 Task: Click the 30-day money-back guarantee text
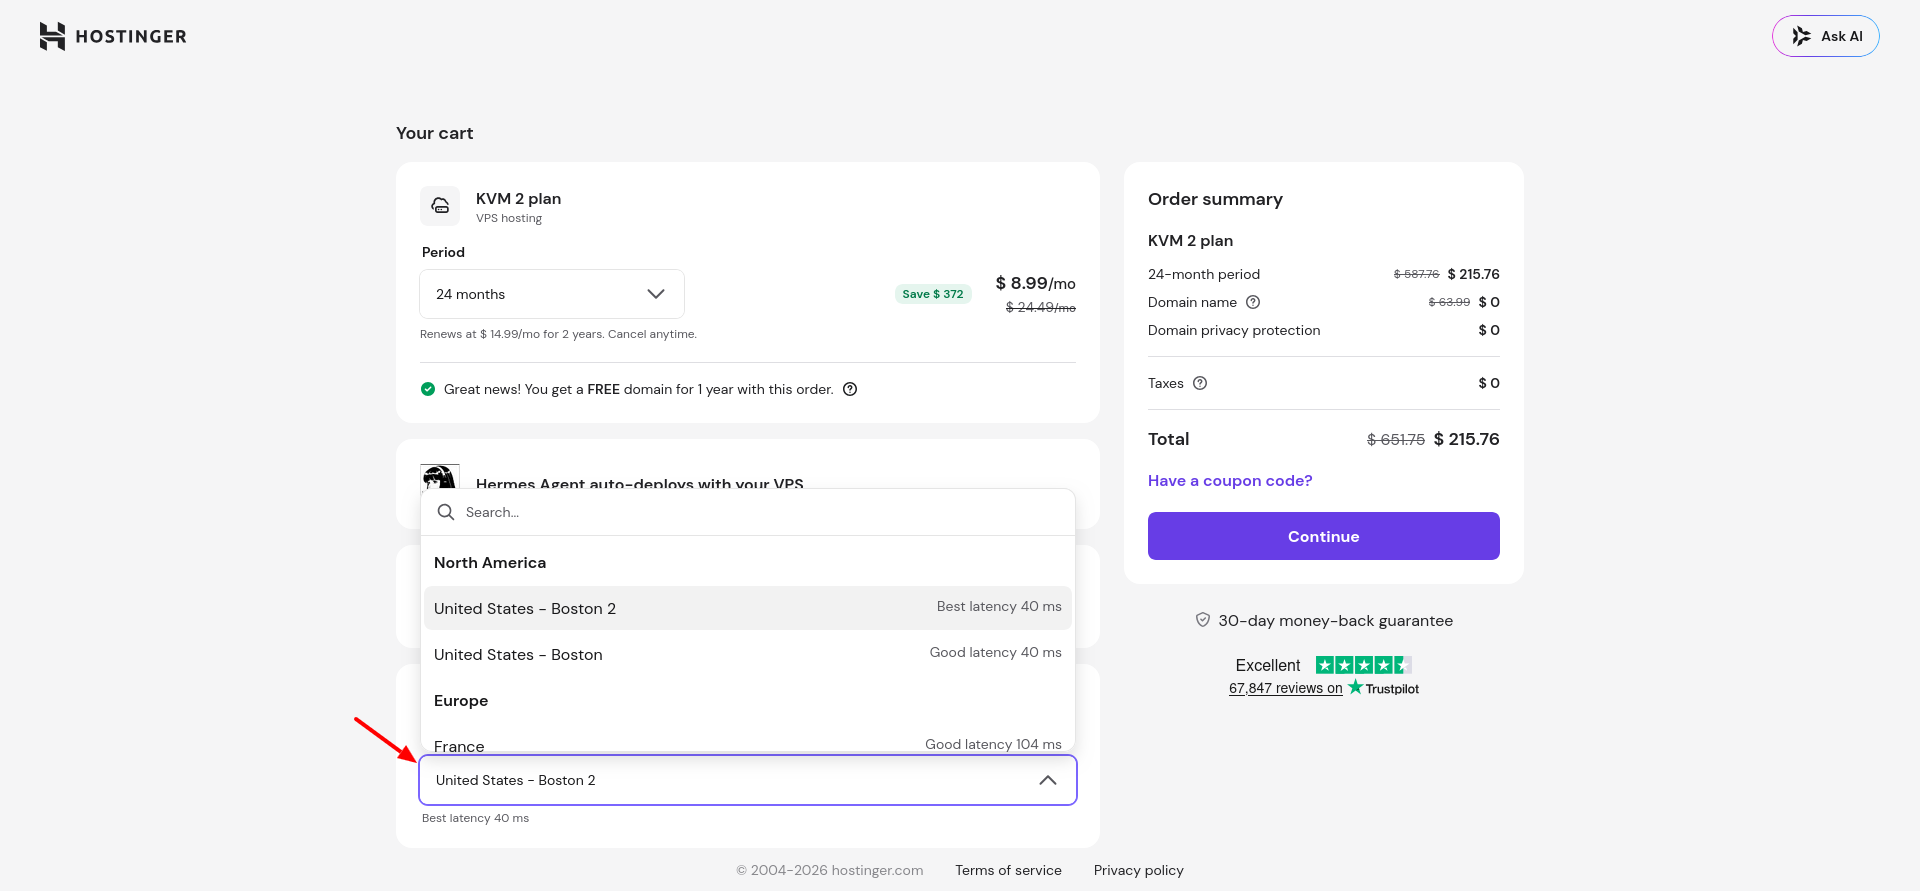(x=1335, y=620)
